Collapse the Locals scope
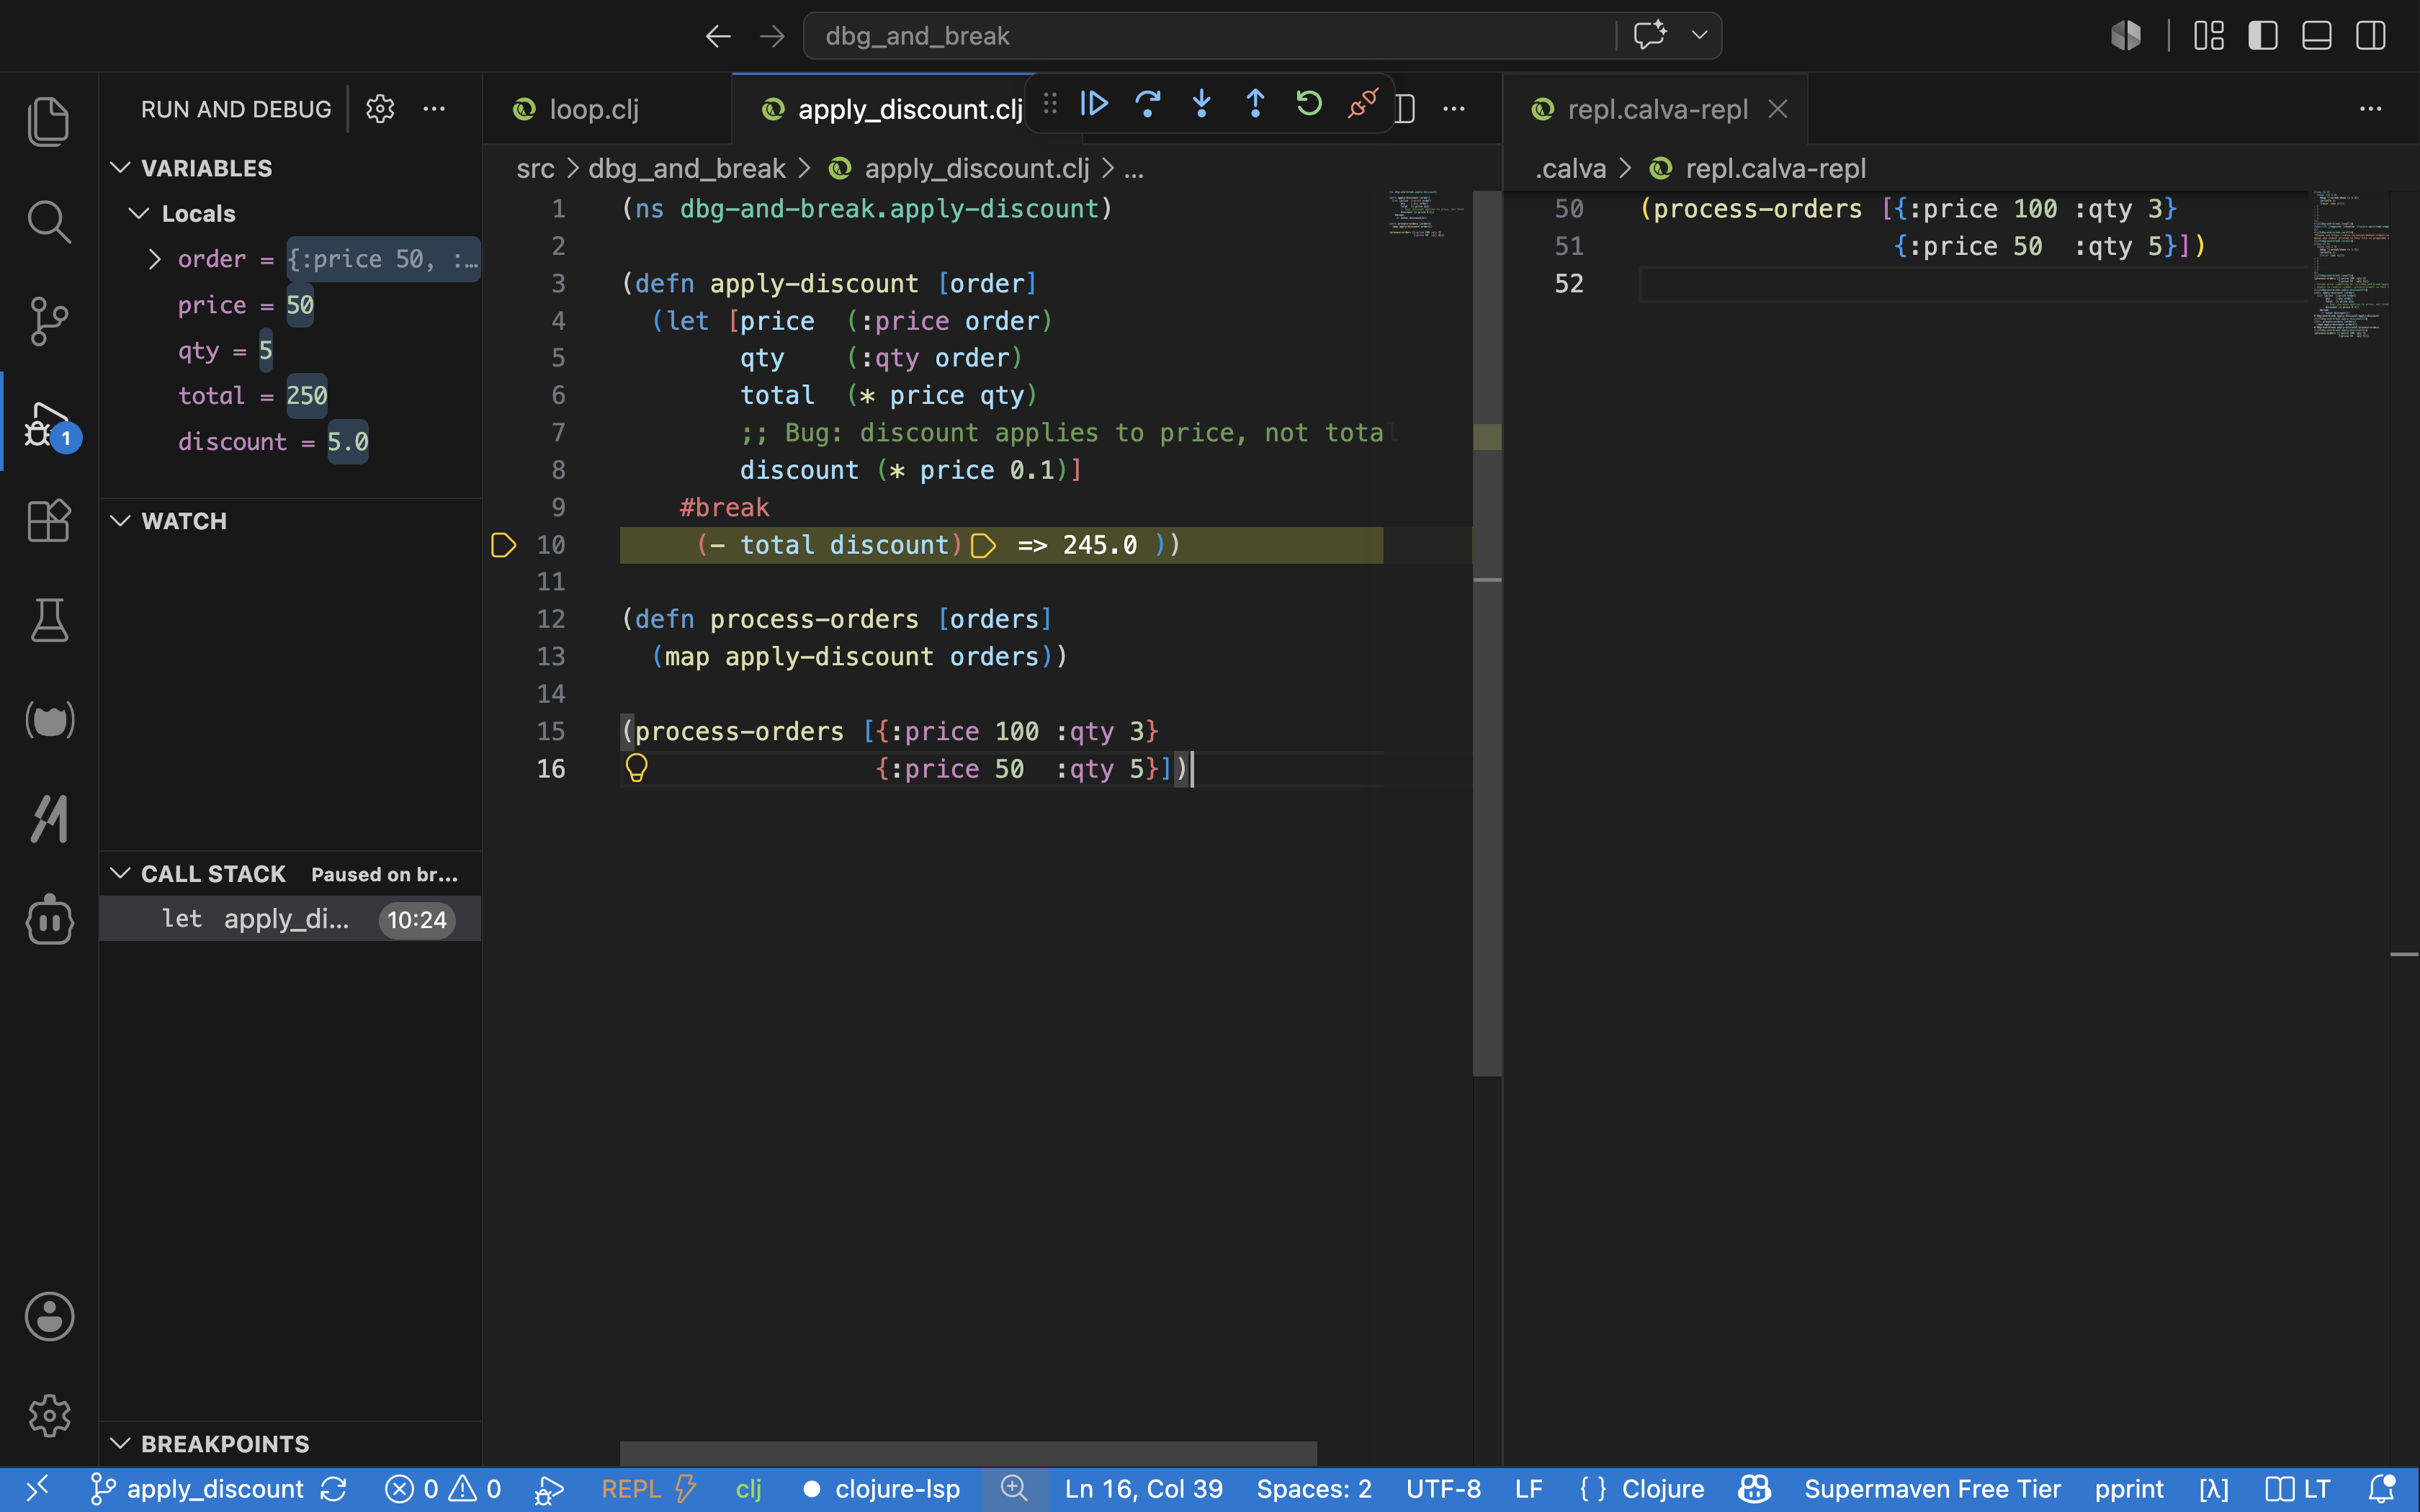Viewport: 2420px width, 1512px height. click(139, 213)
